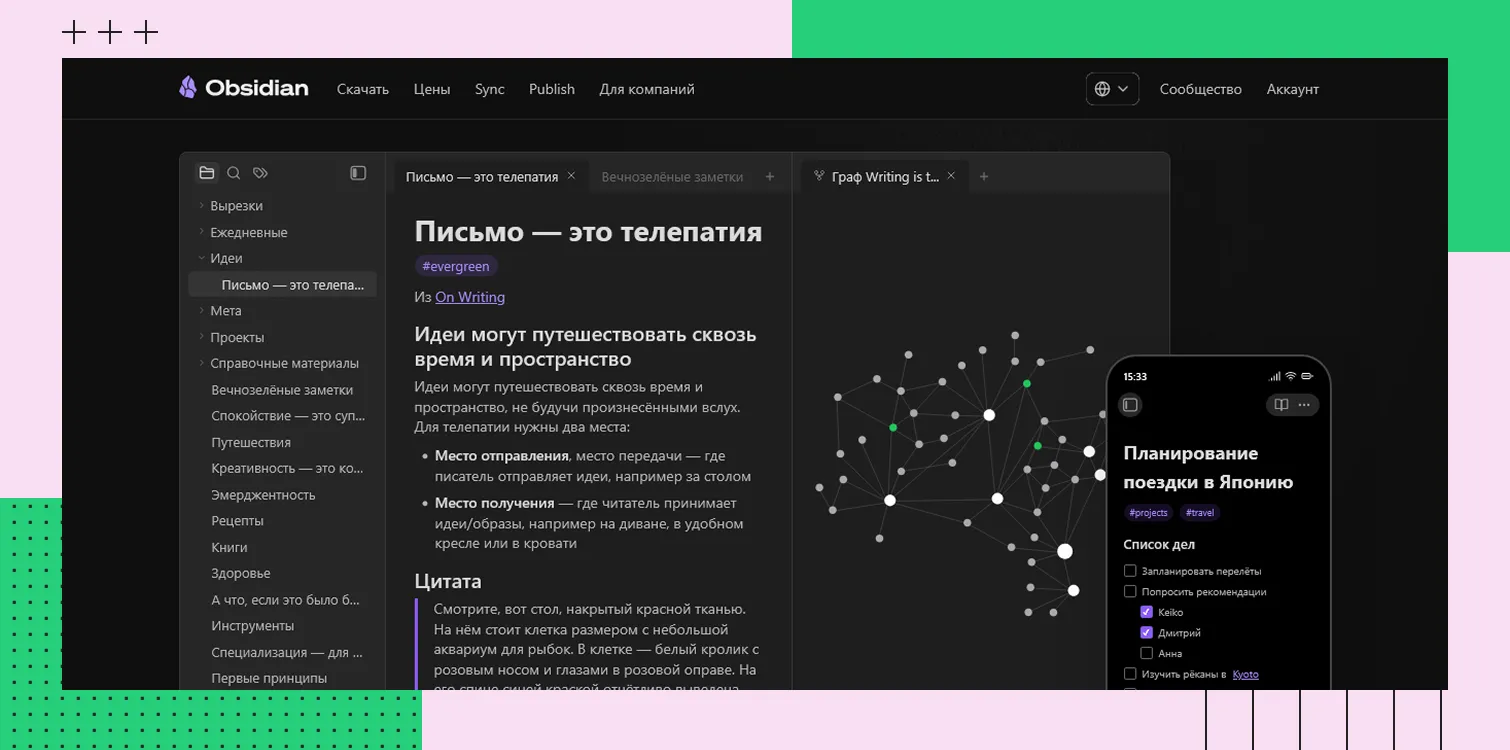The height and width of the screenshot is (750, 1510).
Task: Check the Анна checkbox
Action: pos(1147,653)
